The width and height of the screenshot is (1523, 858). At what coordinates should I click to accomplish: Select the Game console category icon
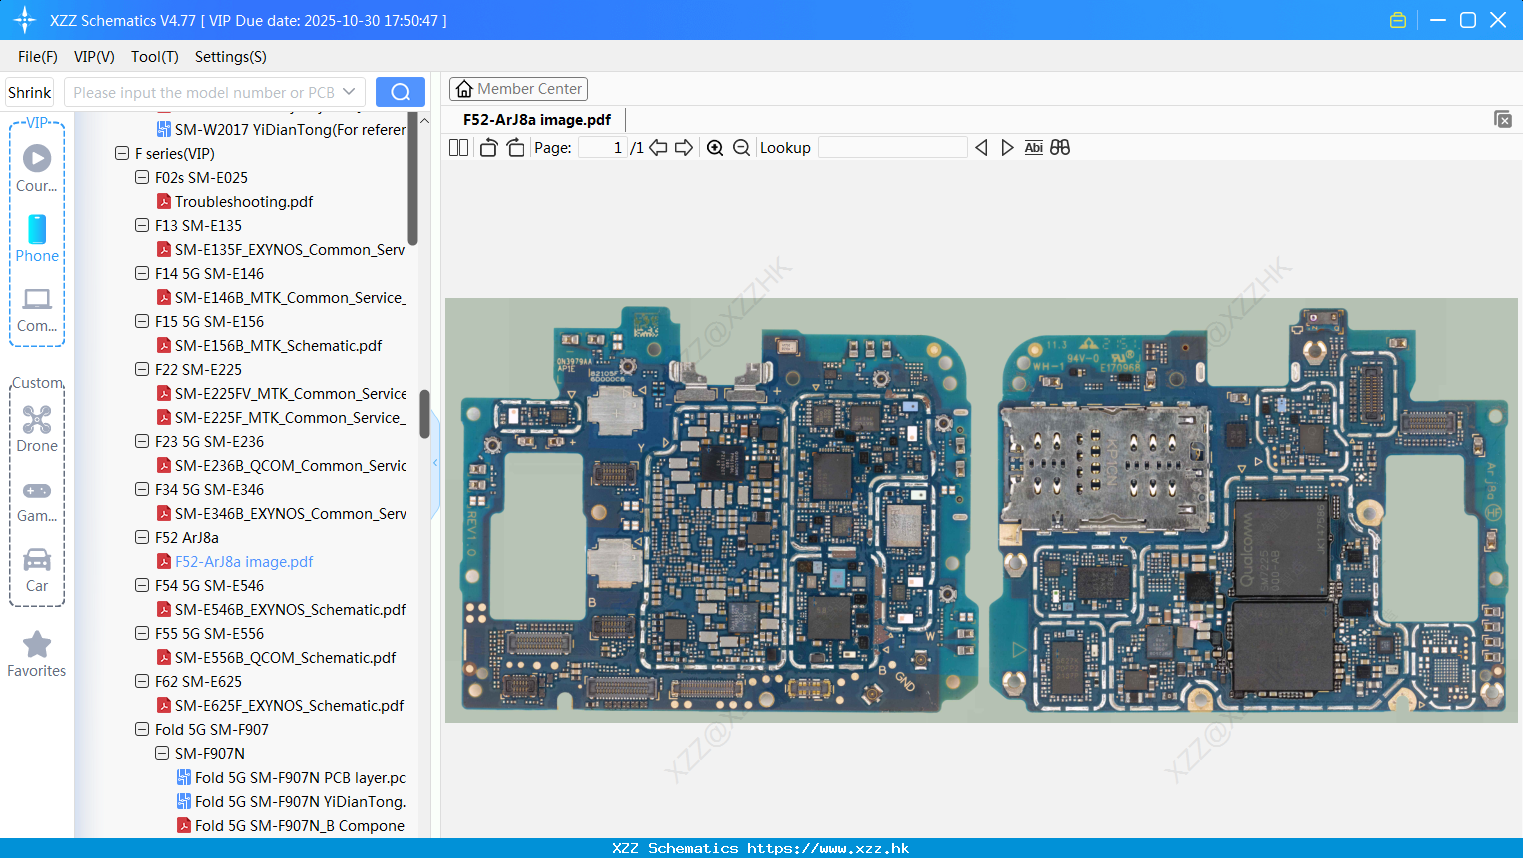tap(37, 500)
